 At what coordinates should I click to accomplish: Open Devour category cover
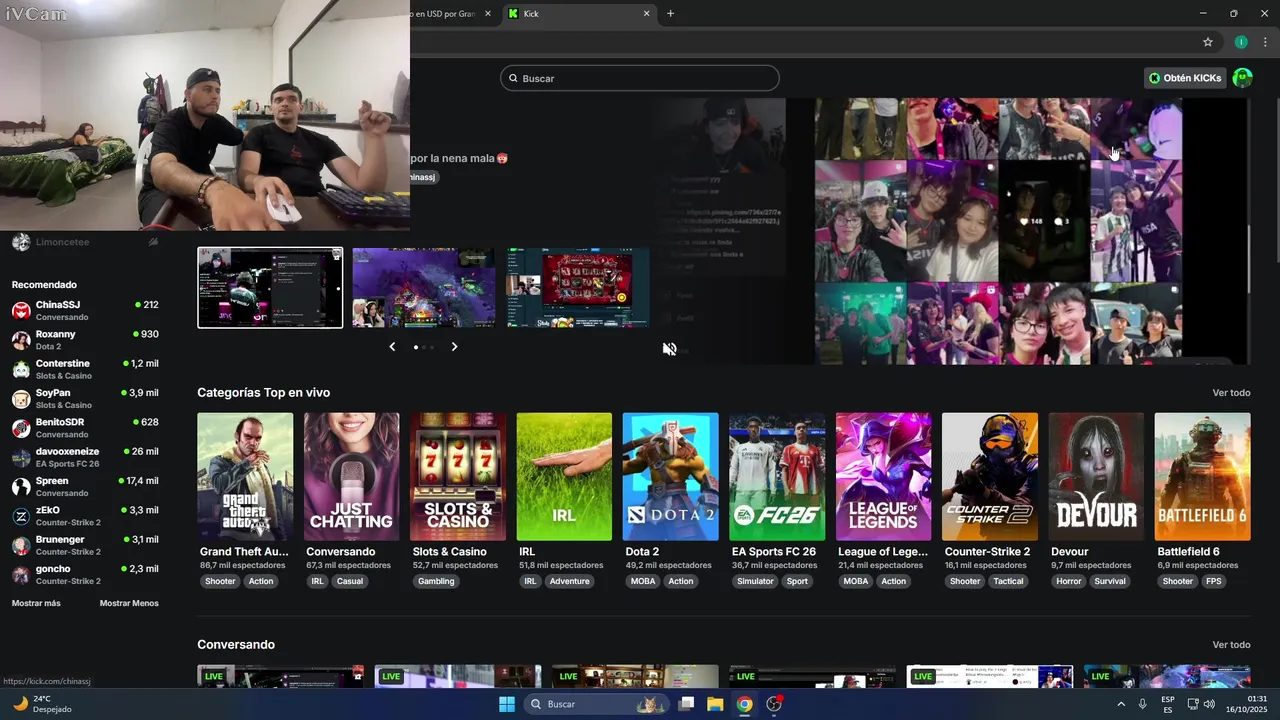[1096, 477]
